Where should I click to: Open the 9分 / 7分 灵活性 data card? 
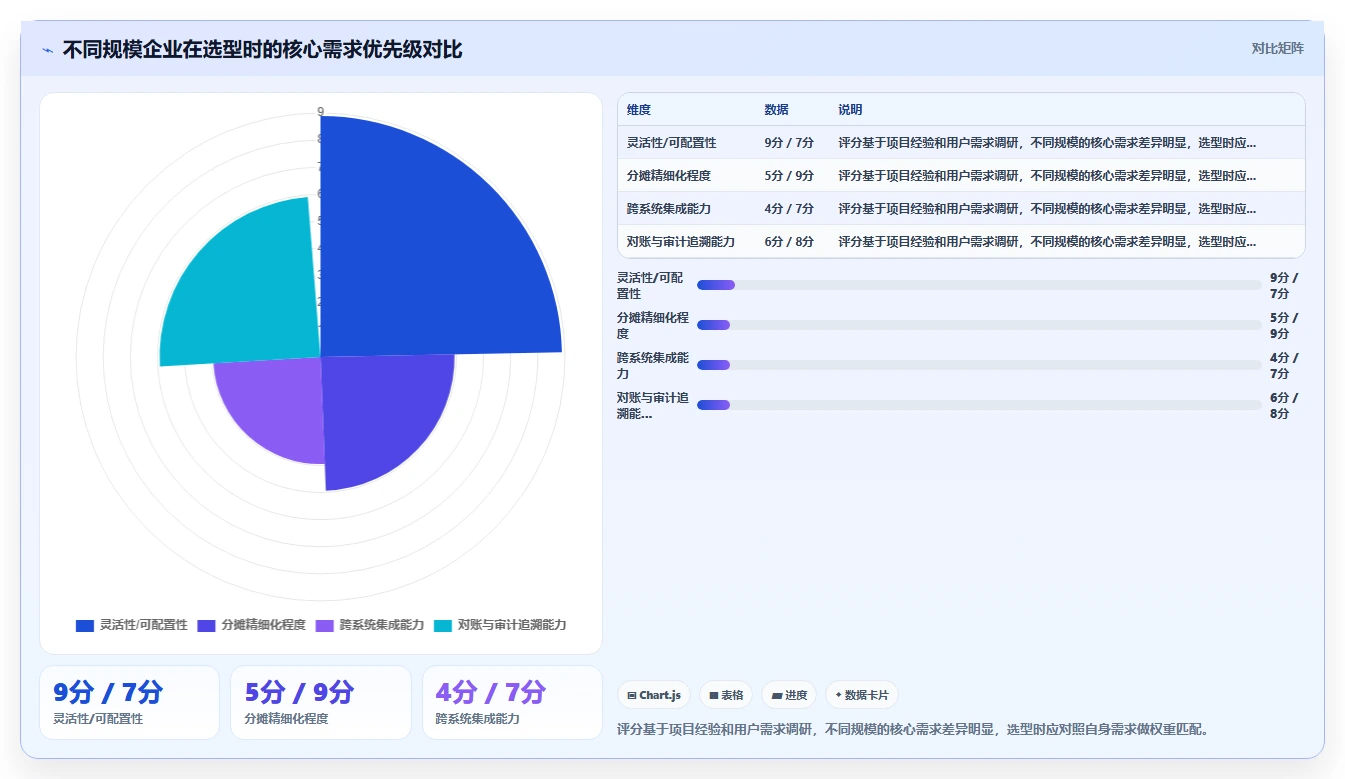129,702
